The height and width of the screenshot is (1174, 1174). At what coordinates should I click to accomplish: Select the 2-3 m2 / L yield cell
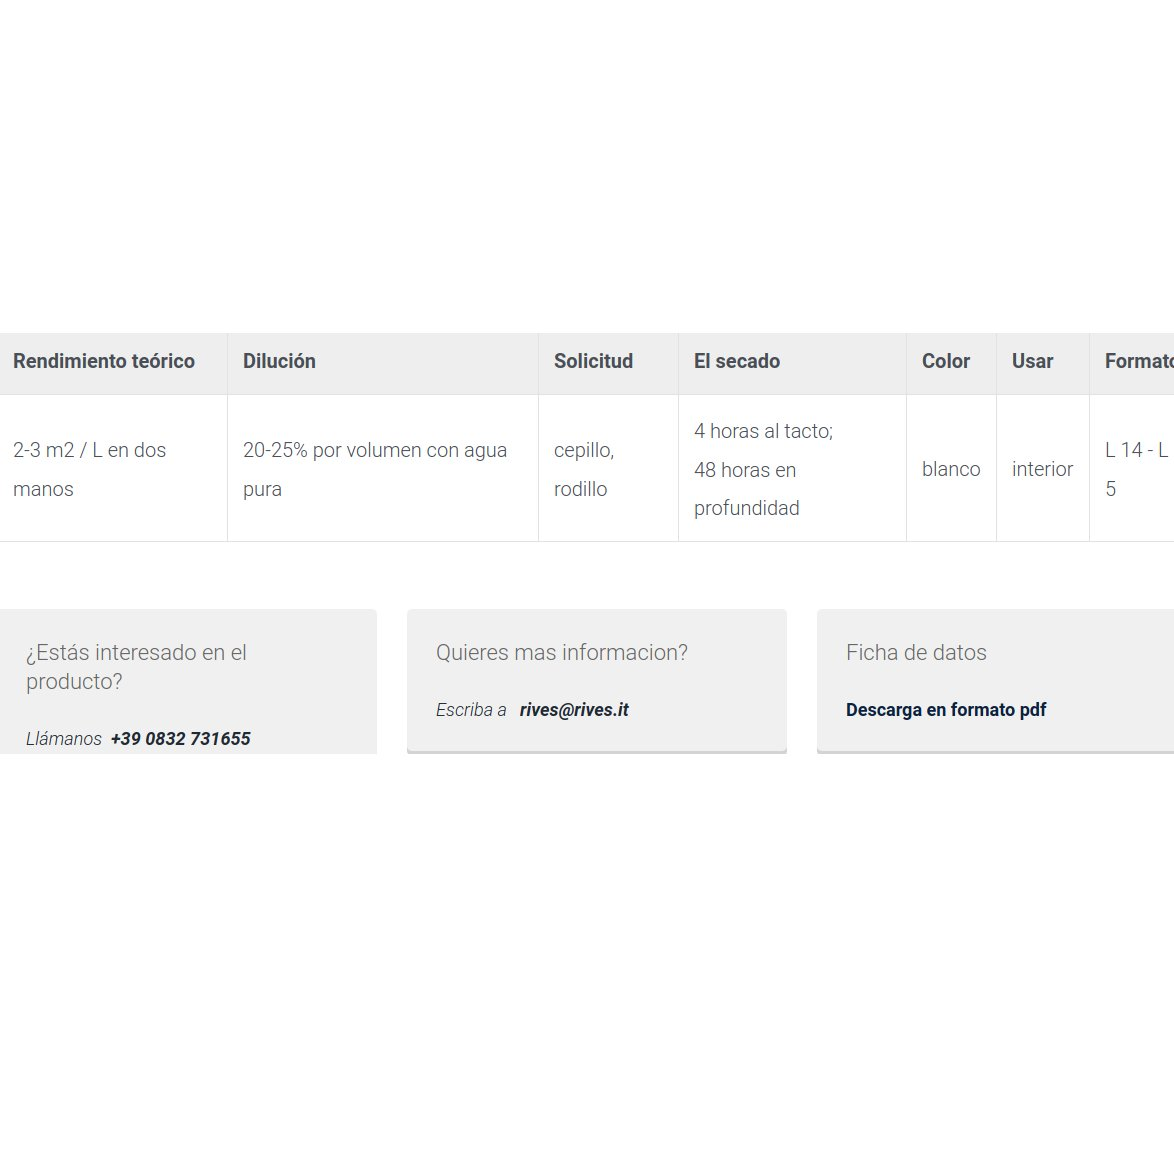pyautogui.click(x=114, y=469)
